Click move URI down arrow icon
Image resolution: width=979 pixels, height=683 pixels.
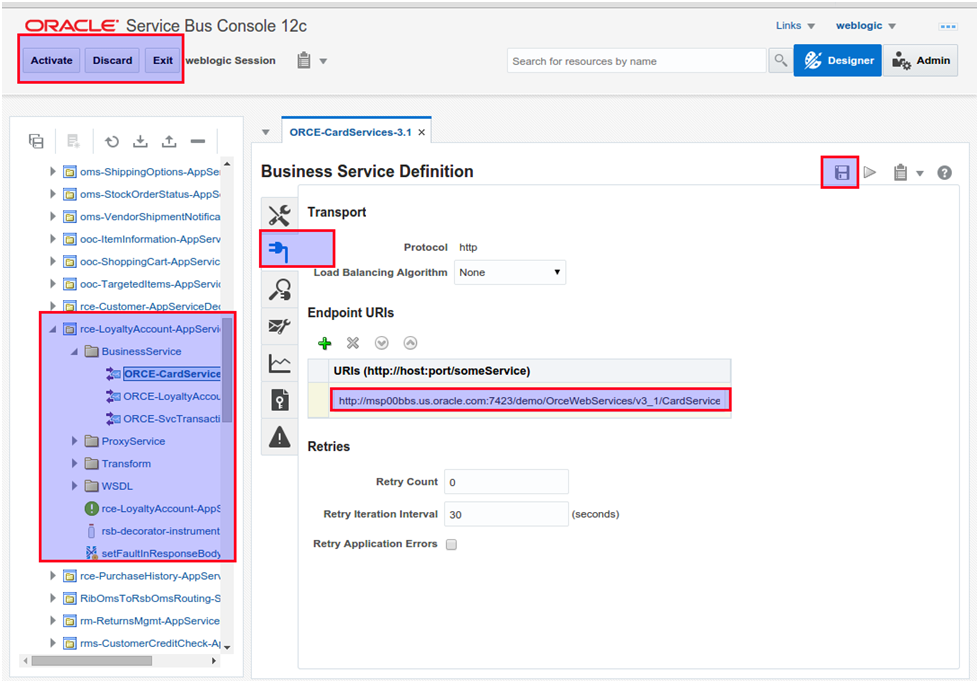tap(381, 343)
